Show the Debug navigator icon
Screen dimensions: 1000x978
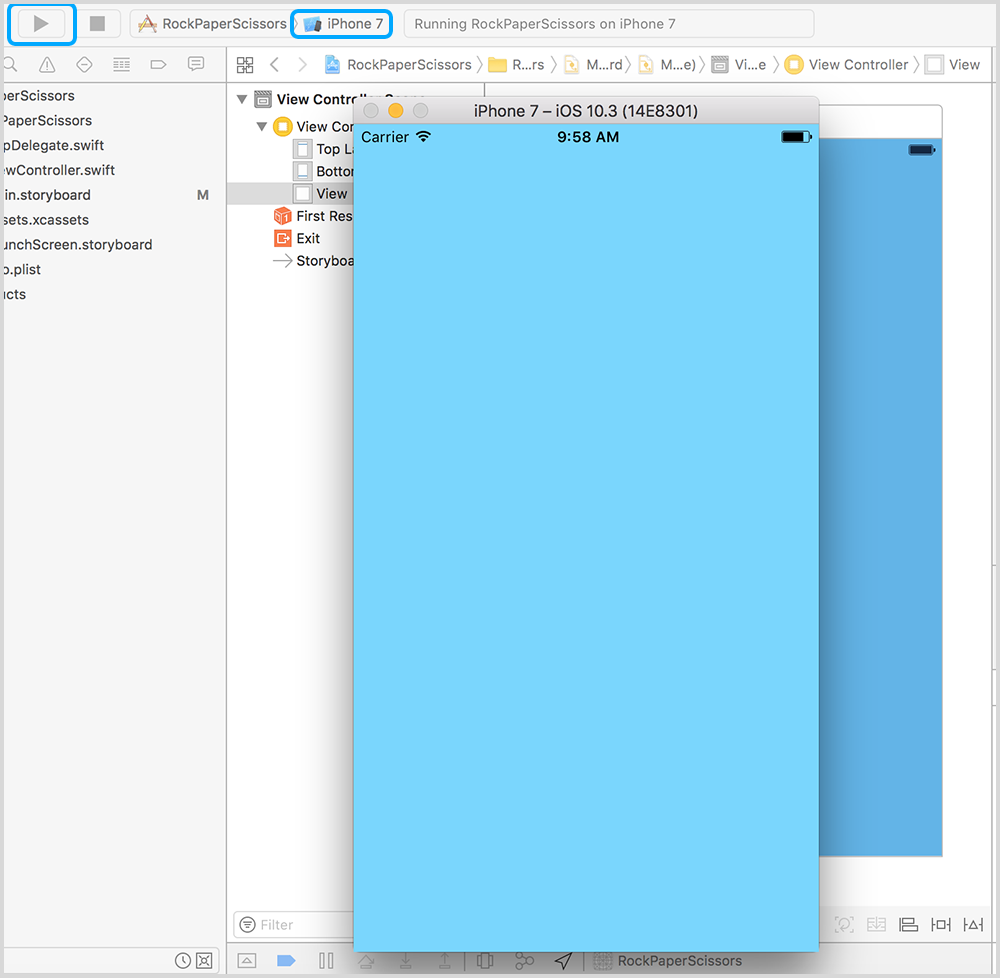point(121,65)
